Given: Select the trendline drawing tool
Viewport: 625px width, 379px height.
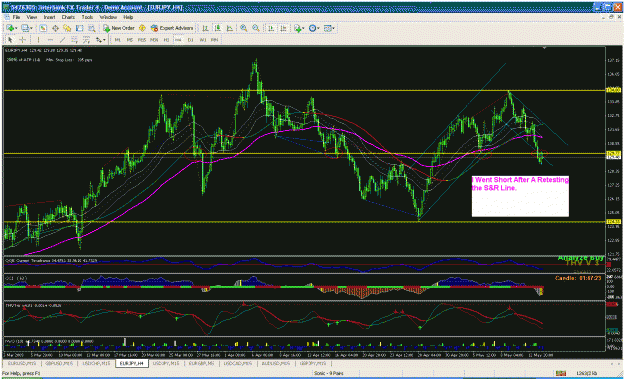Looking at the screenshot, I should pyautogui.click(x=62, y=40).
